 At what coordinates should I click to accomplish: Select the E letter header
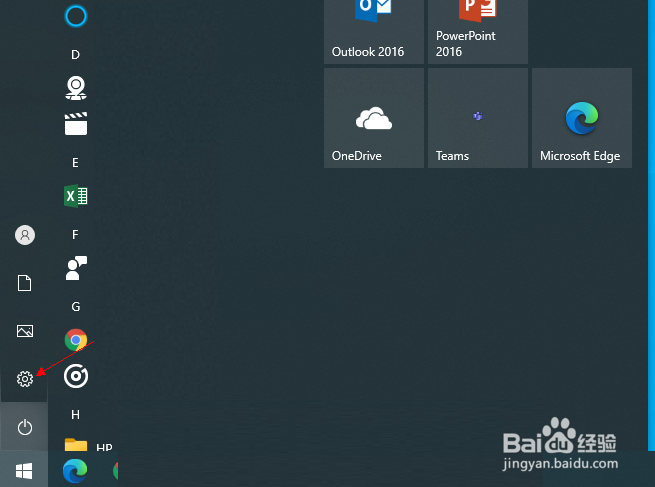click(x=75, y=162)
